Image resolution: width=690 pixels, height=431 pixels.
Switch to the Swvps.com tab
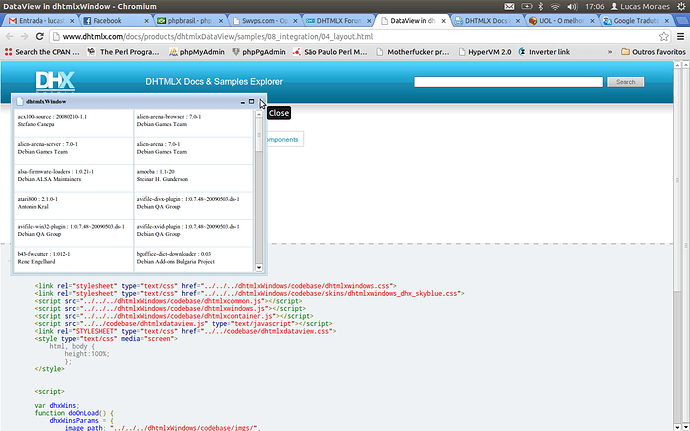[264, 21]
